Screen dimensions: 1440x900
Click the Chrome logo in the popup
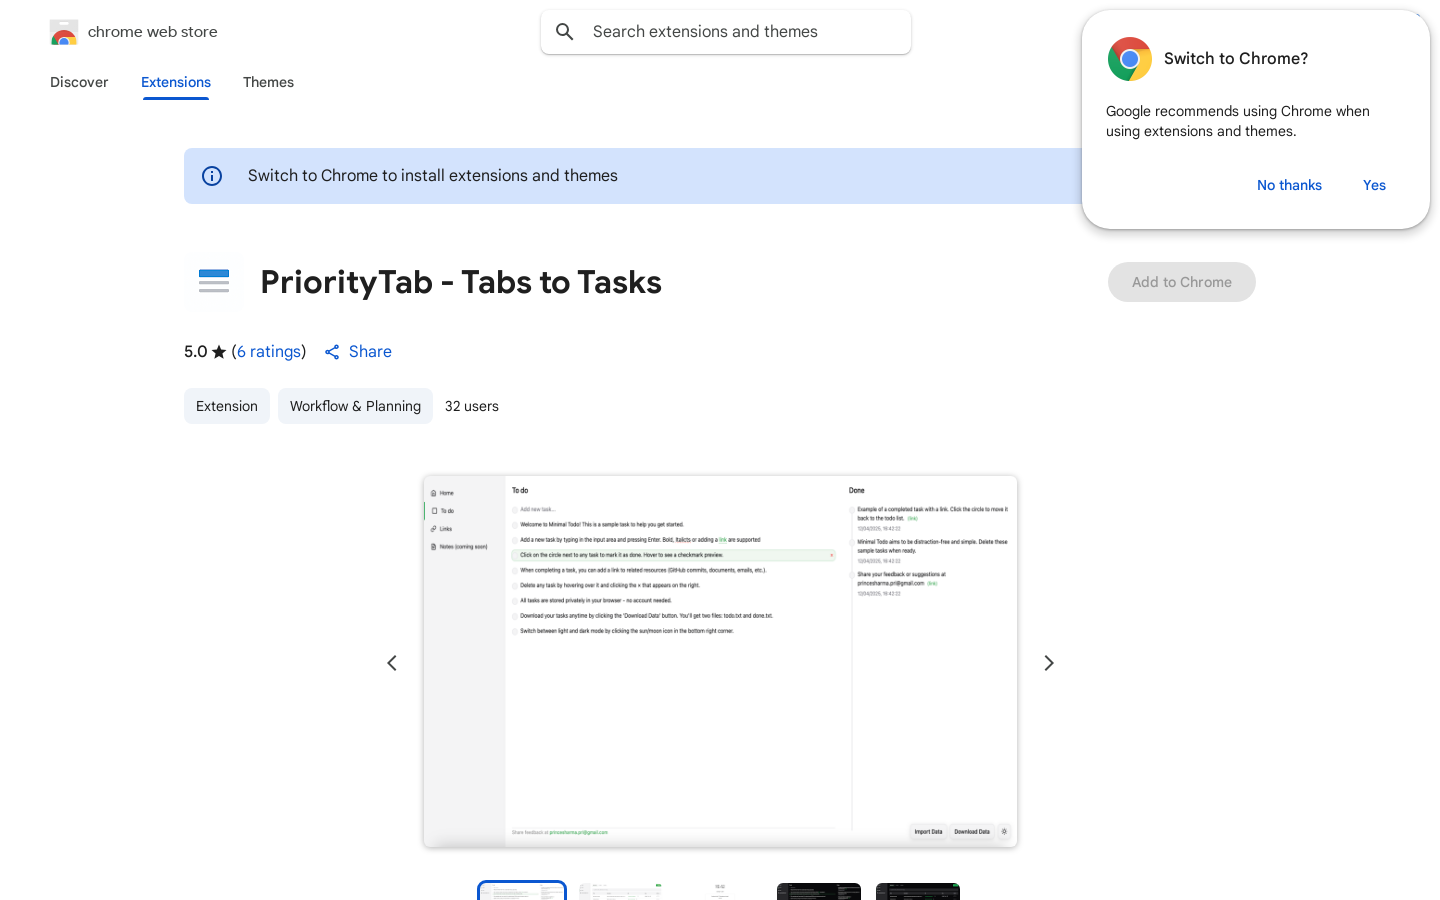1130,59
